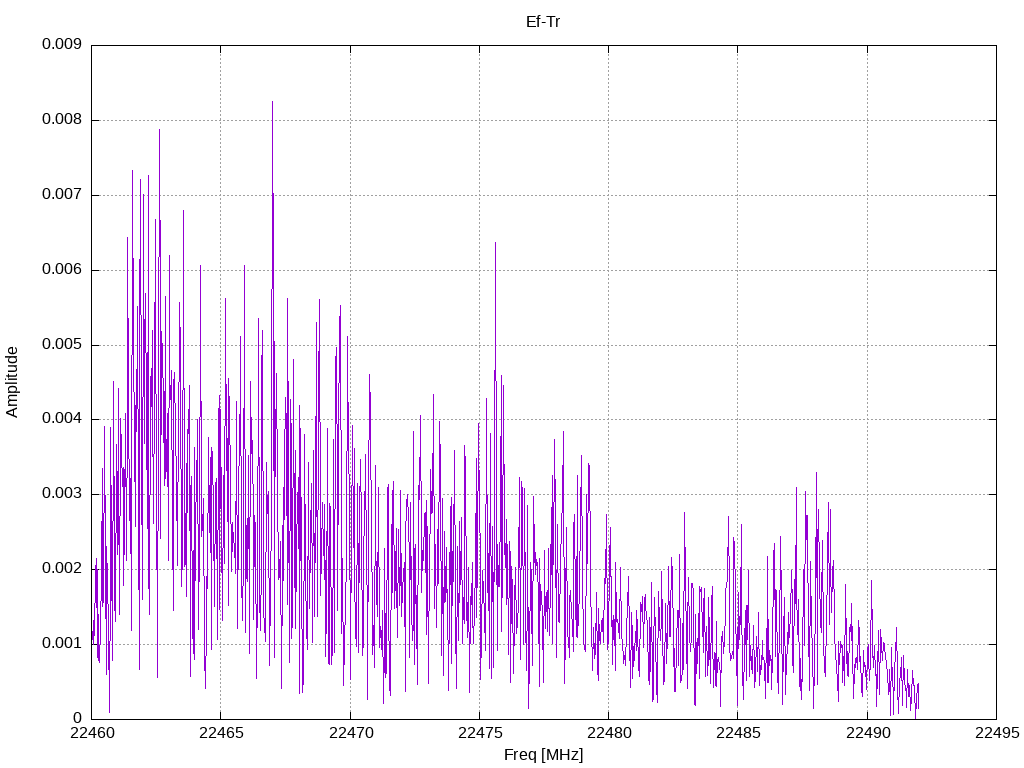Click the y-axis tick label 0.005

coord(62,345)
